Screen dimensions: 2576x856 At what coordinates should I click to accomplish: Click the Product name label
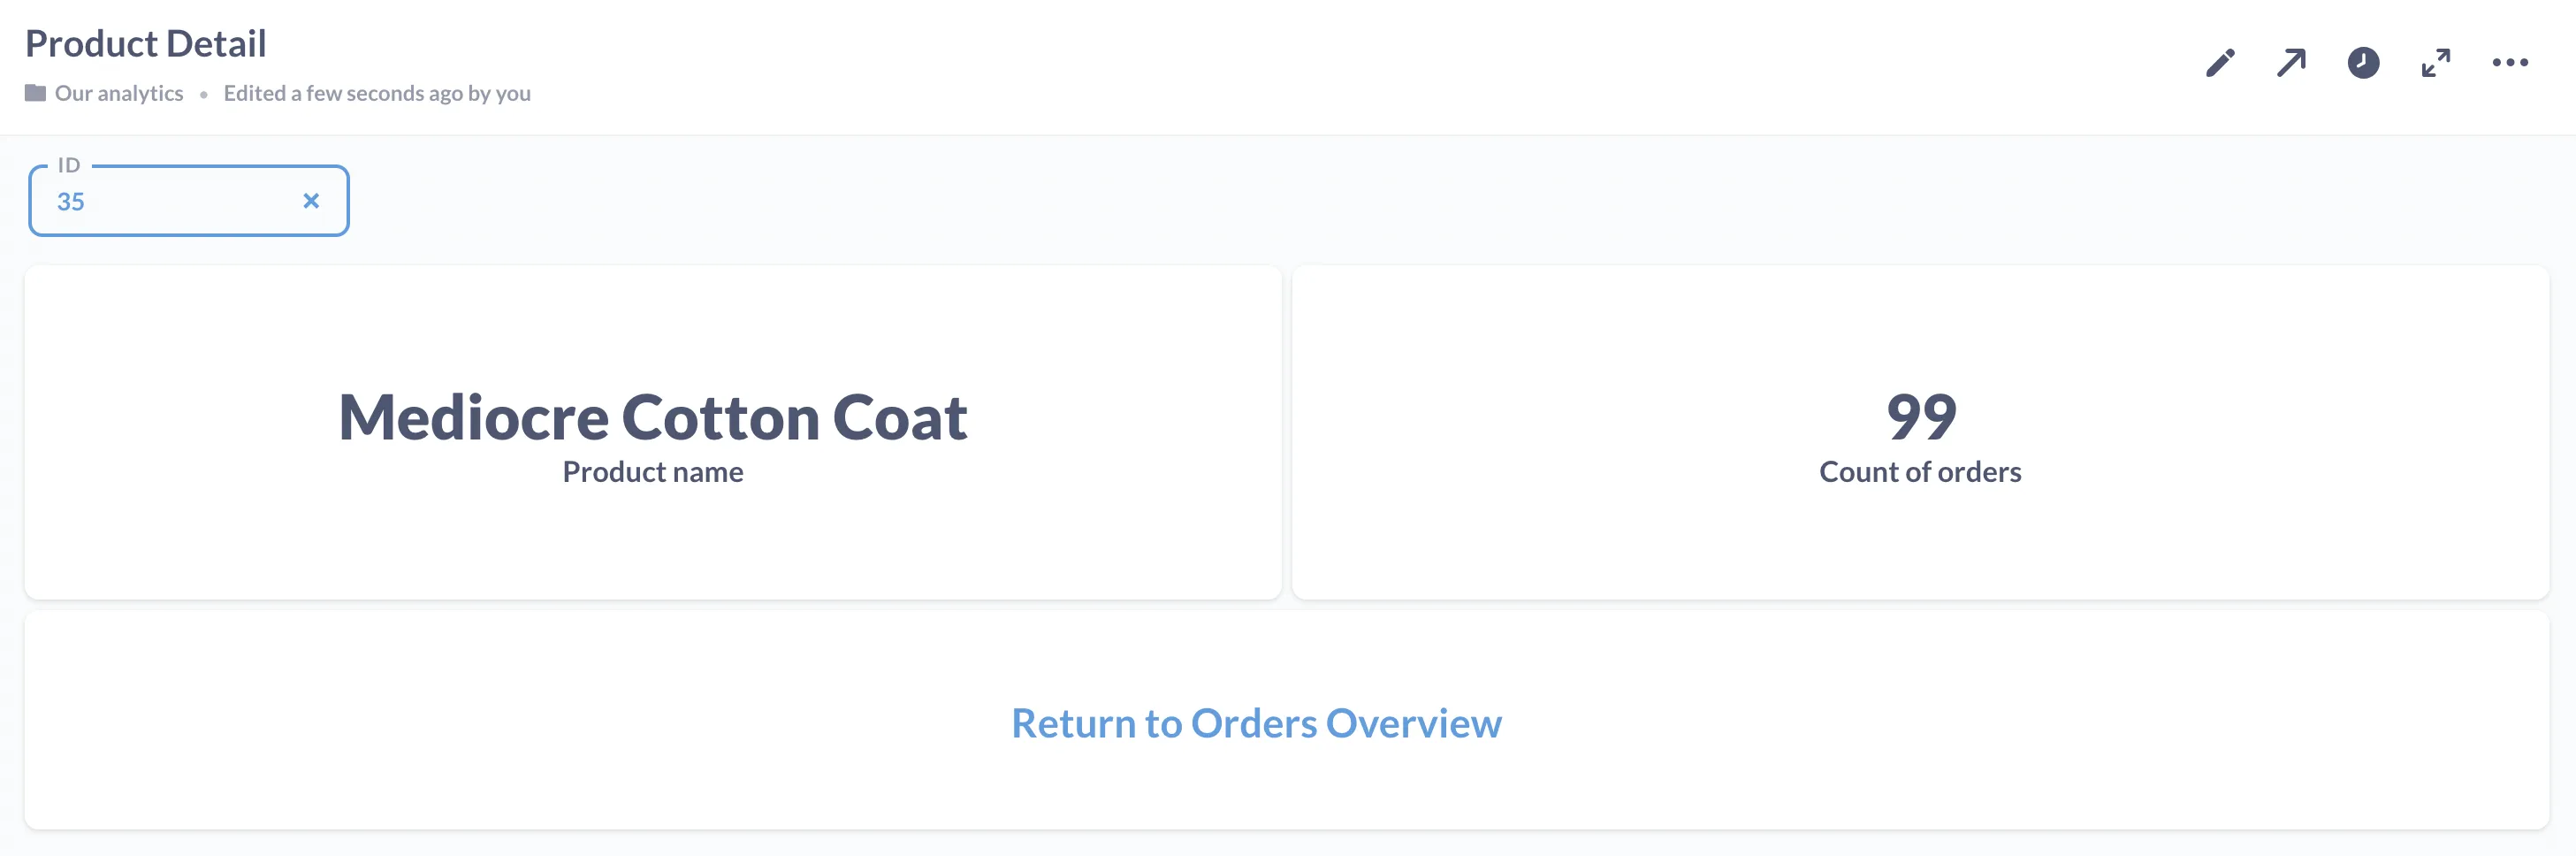[x=653, y=471]
